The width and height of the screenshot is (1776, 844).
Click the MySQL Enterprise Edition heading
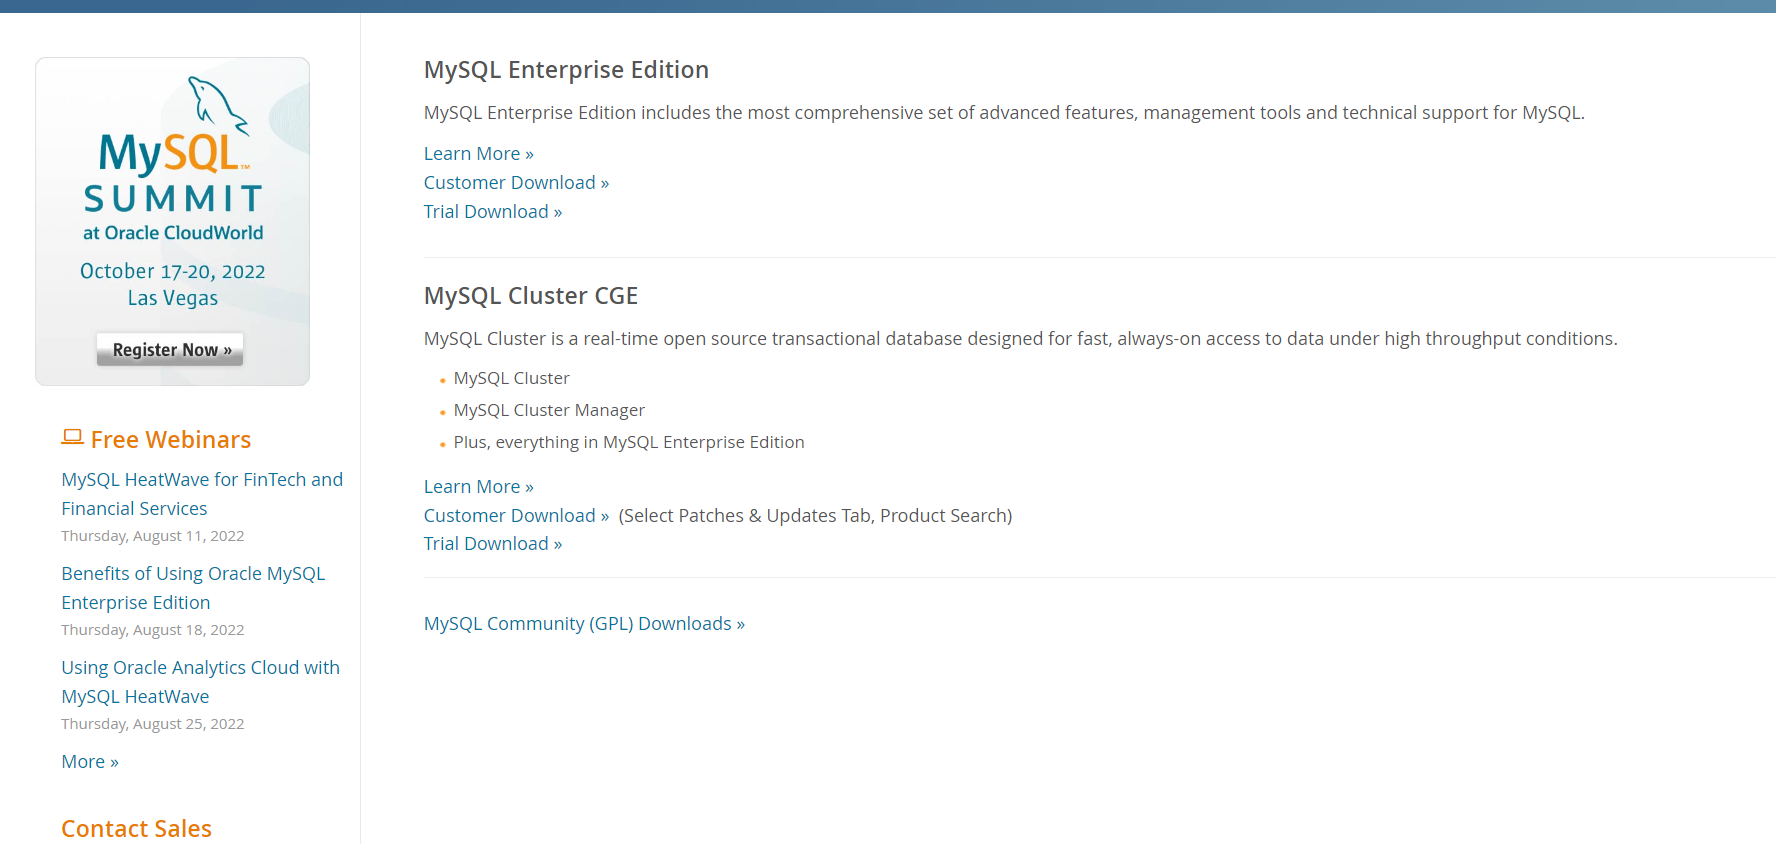[x=566, y=70]
